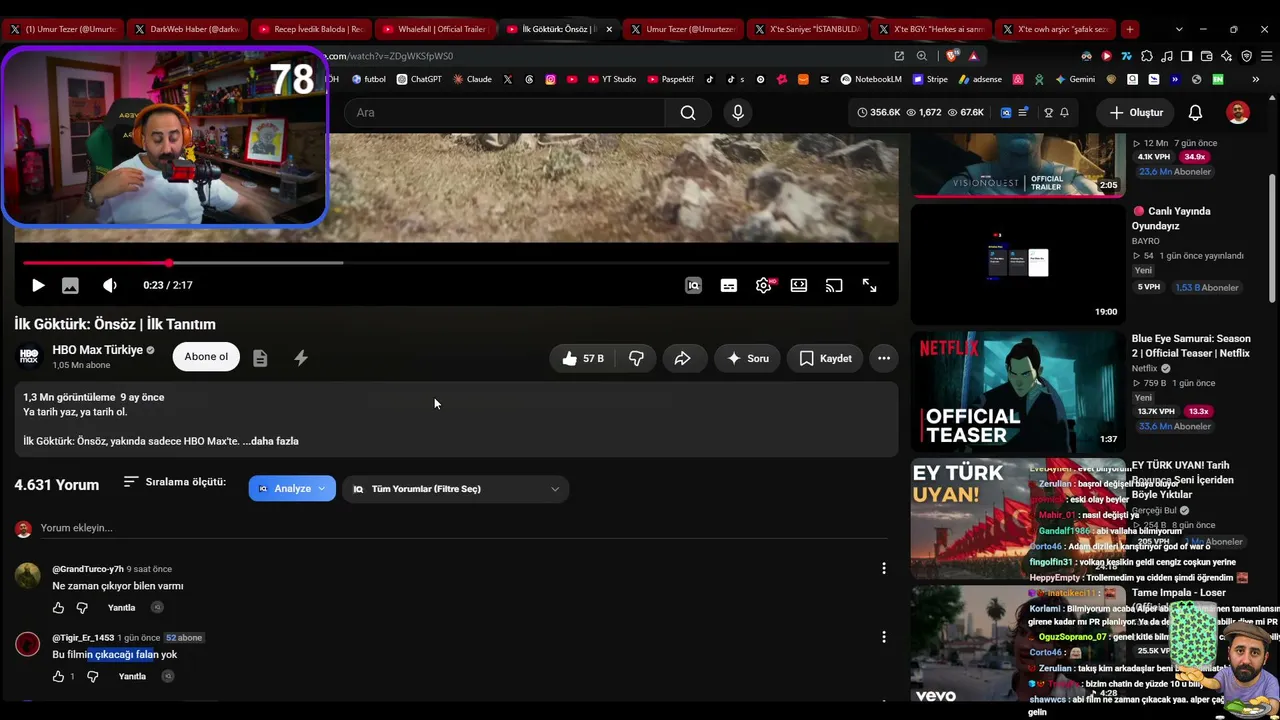Play the İlk Göktürk video
Image resolution: width=1280 pixels, height=720 pixels.
tap(38, 285)
